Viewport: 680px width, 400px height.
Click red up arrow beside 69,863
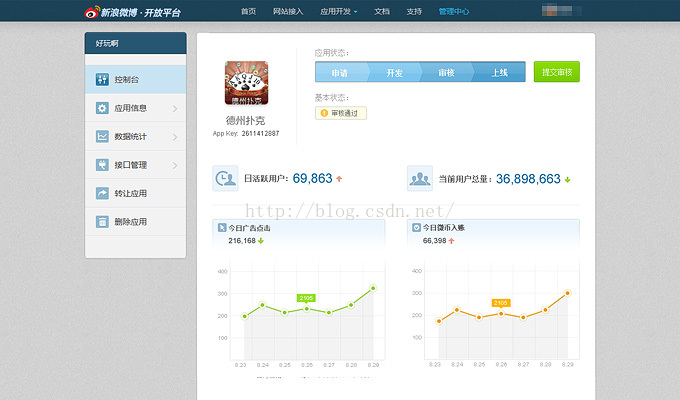click(x=339, y=179)
